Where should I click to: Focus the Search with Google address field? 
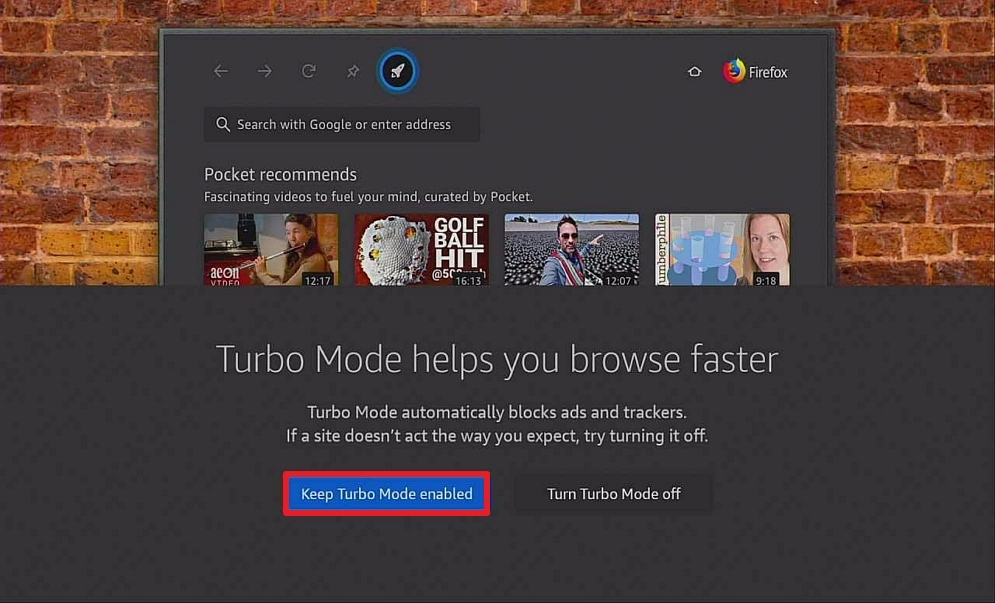(x=342, y=124)
